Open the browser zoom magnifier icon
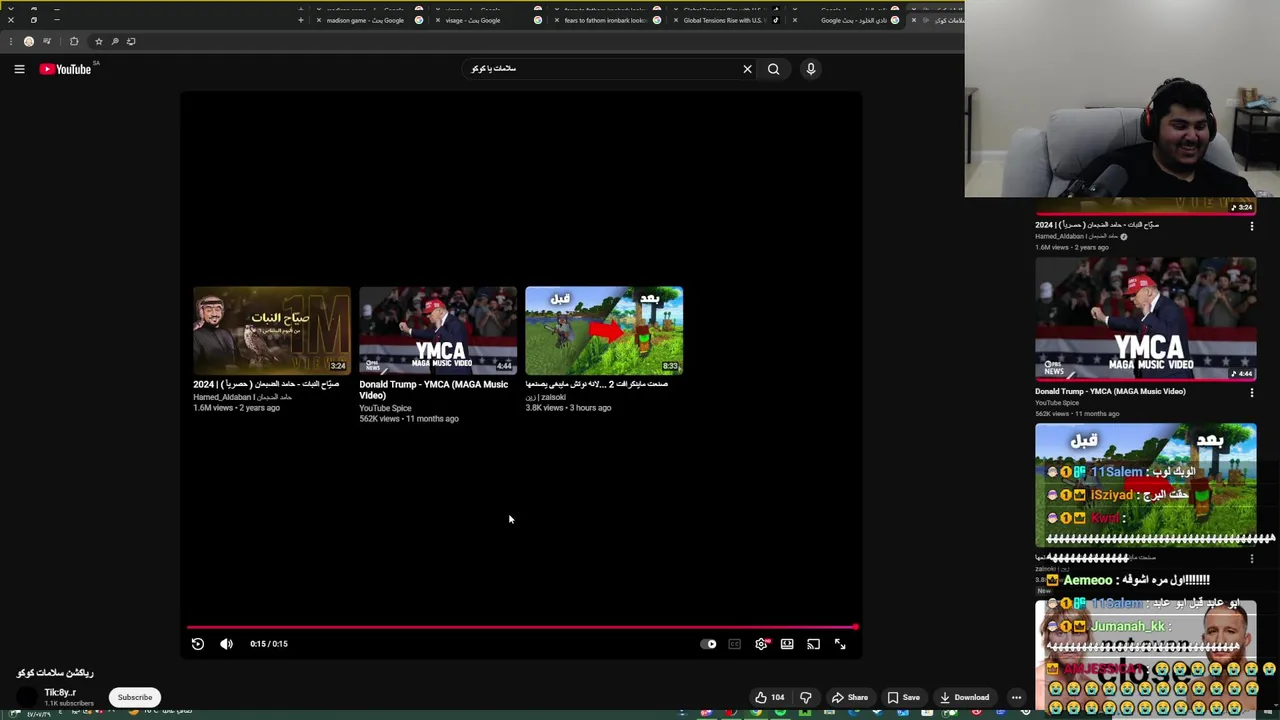Viewport: 1280px width, 720px height. pos(115,41)
